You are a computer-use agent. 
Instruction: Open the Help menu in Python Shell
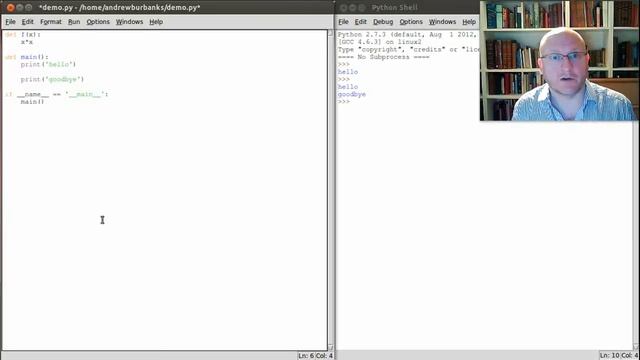tap(469, 22)
